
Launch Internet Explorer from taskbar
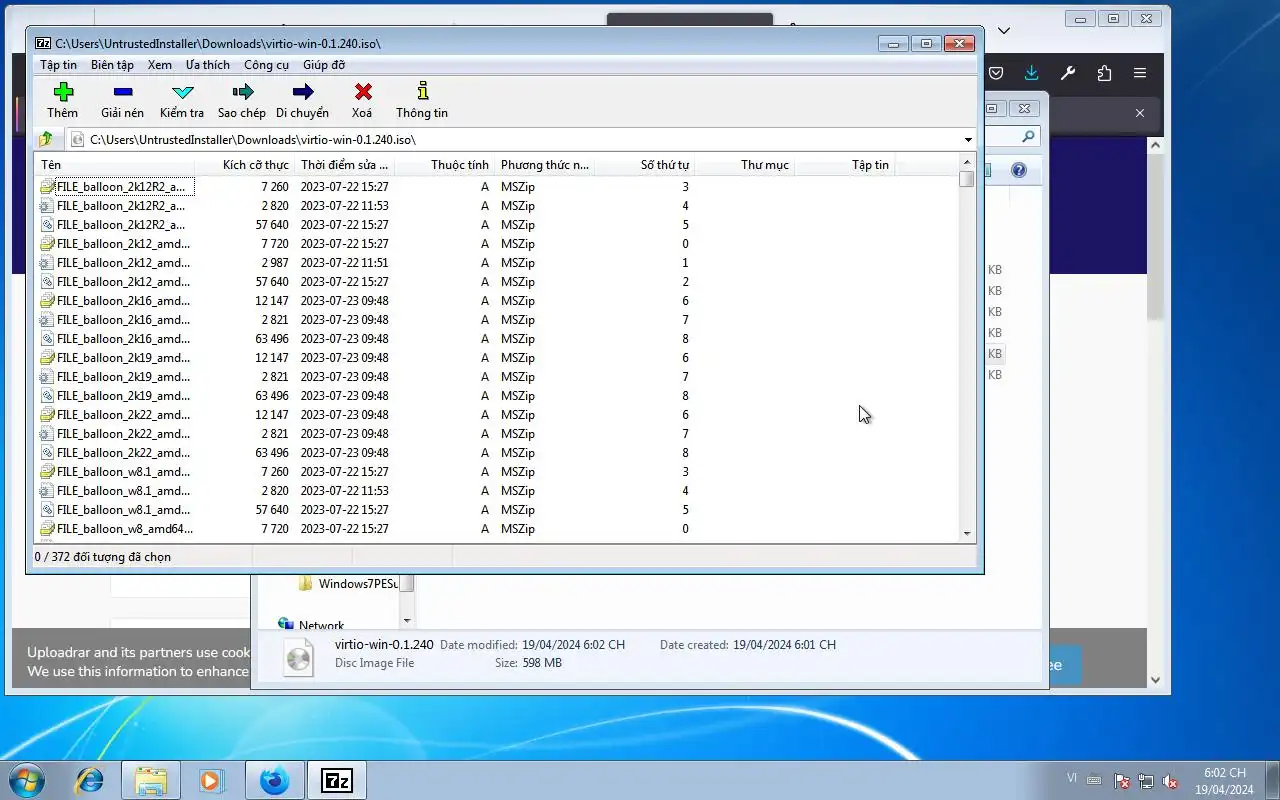90,779
